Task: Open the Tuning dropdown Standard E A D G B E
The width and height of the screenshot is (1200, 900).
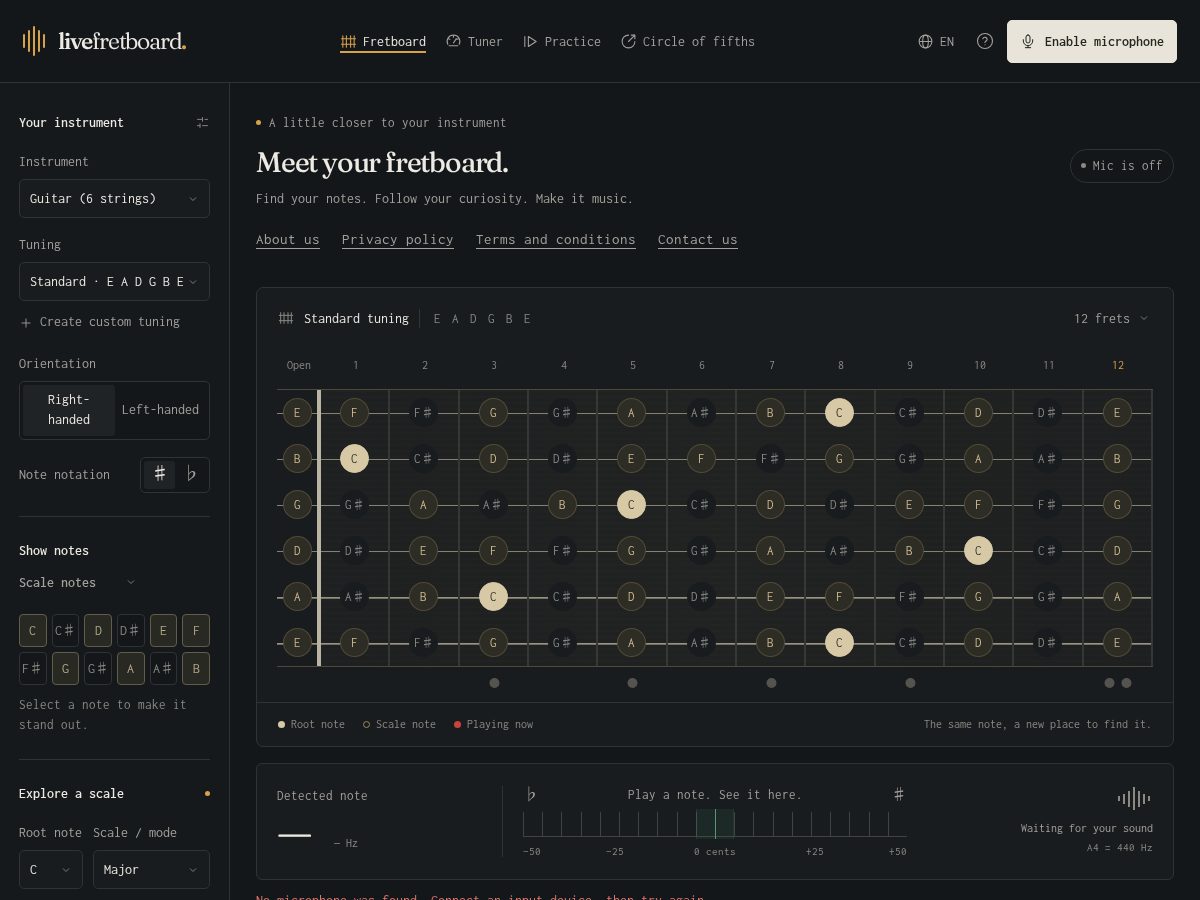Action: pyautogui.click(x=114, y=281)
